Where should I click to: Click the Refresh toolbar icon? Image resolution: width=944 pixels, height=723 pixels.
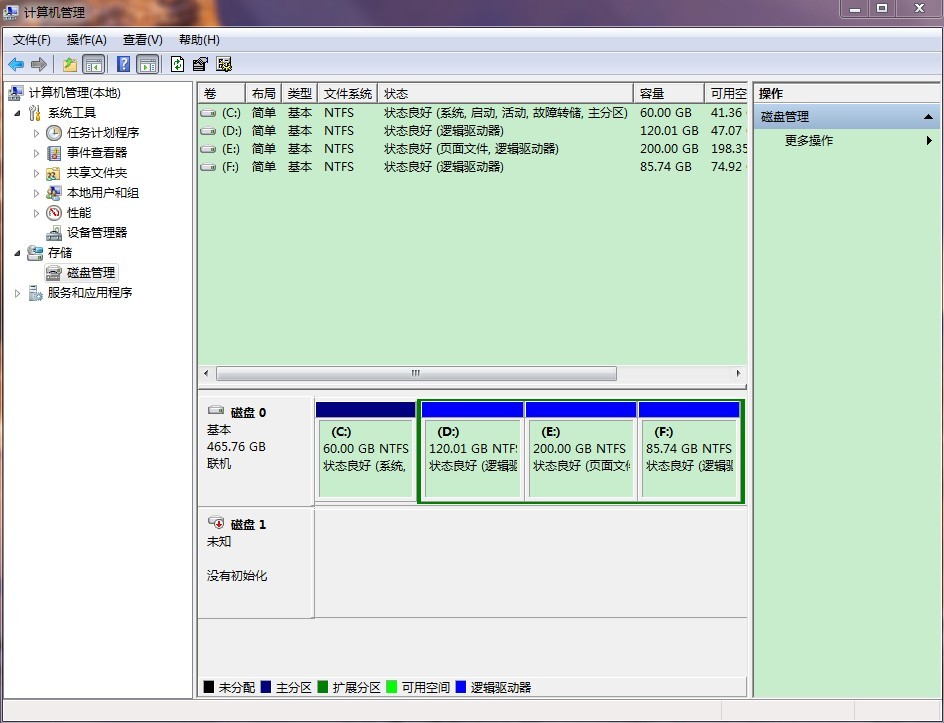177,64
